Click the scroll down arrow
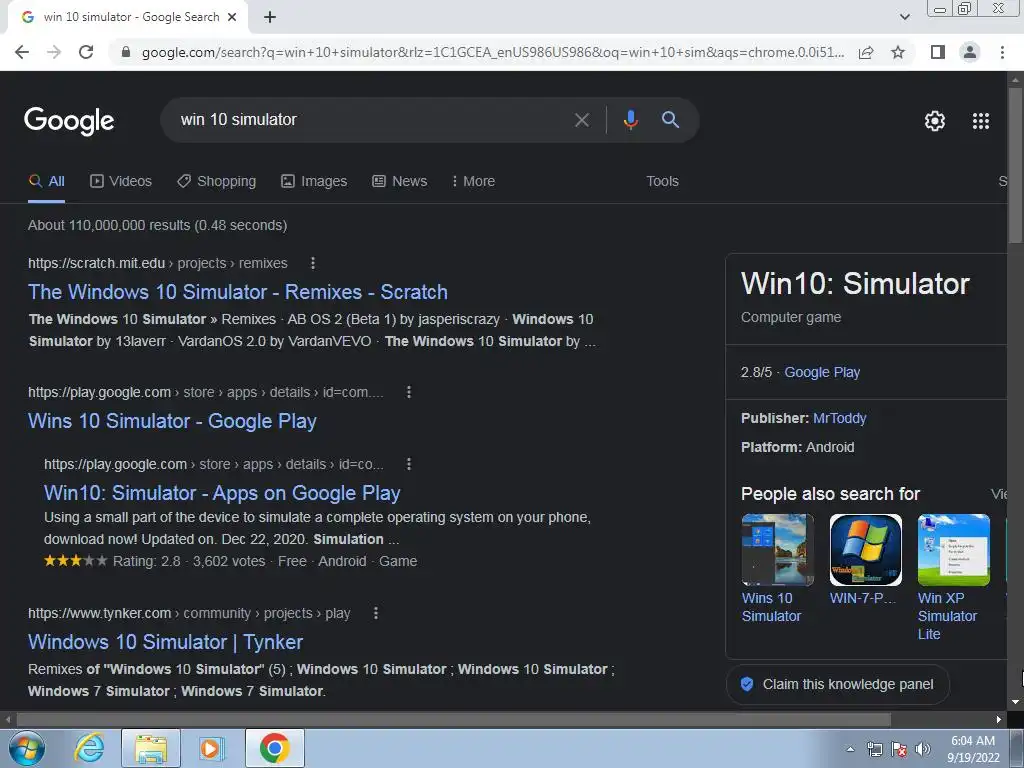The image size is (1024, 768). click(1015, 702)
